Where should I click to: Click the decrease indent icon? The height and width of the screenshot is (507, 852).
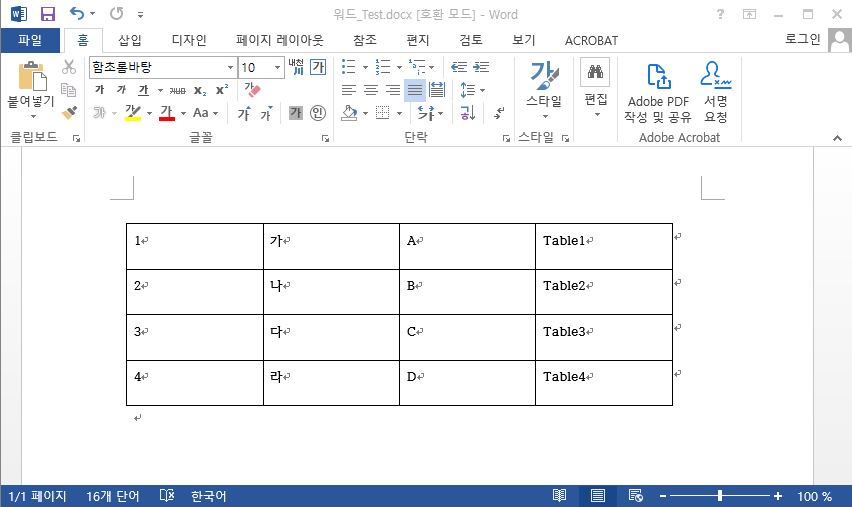click(x=459, y=67)
